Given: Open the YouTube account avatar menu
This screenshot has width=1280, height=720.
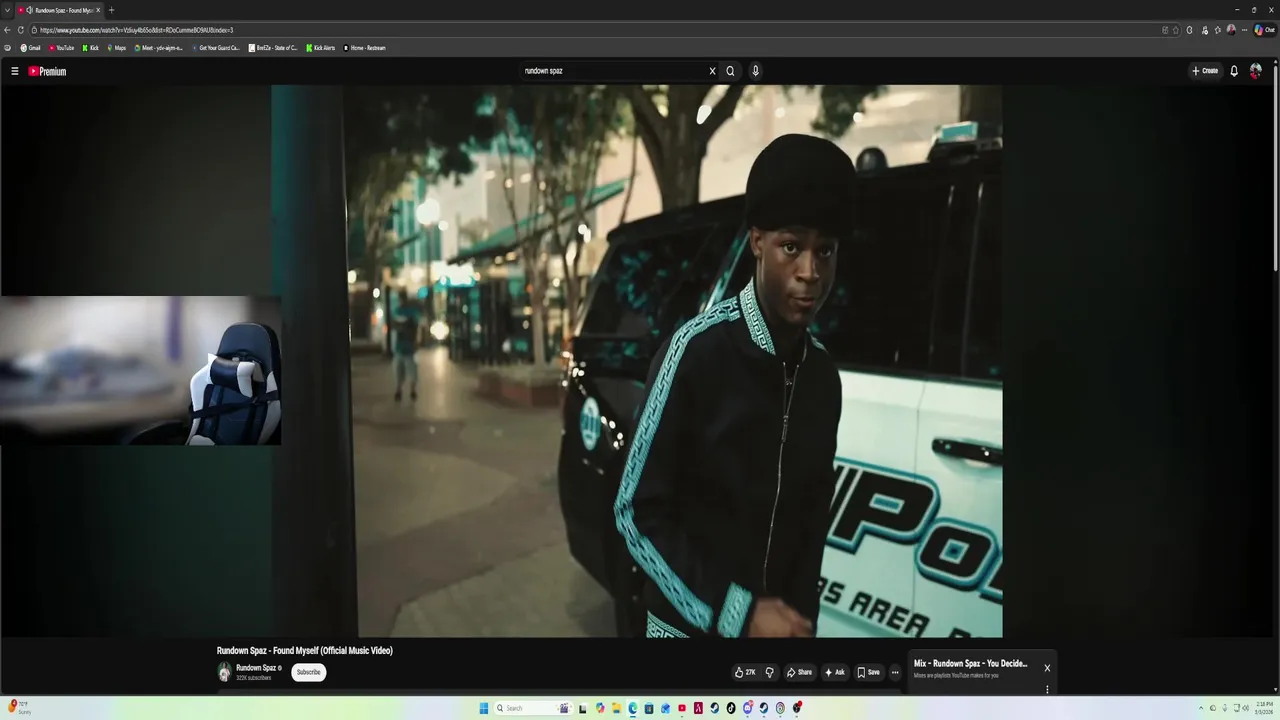Looking at the screenshot, I should click(x=1256, y=71).
